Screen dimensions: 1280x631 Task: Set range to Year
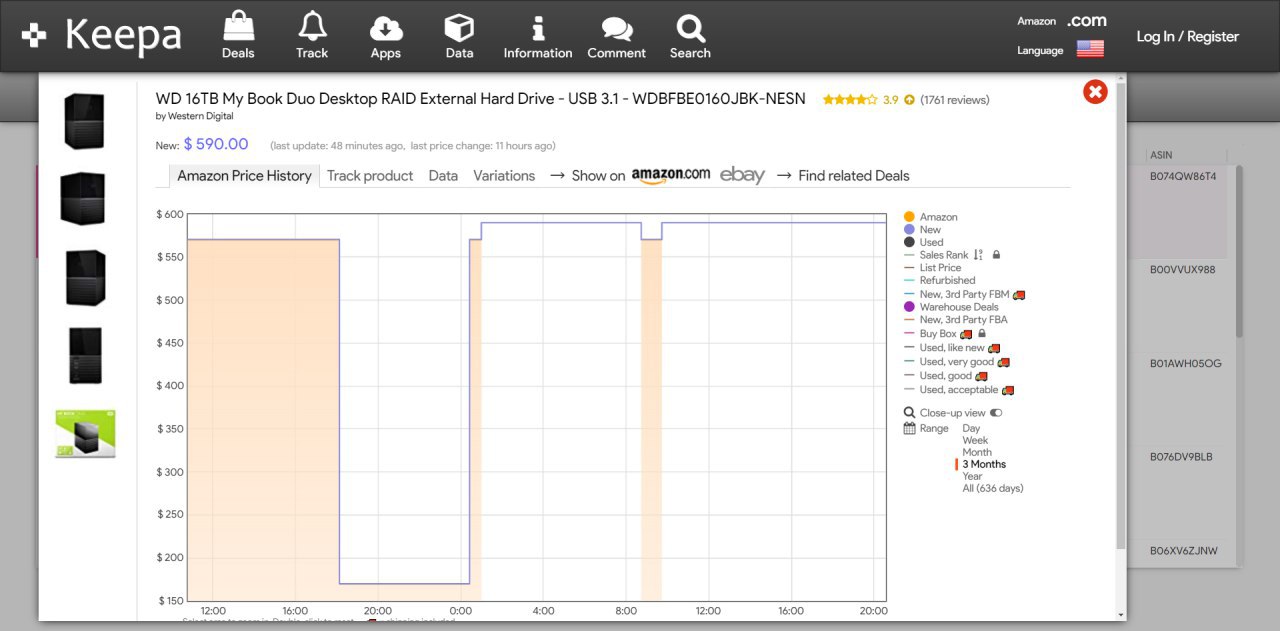coord(972,476)
